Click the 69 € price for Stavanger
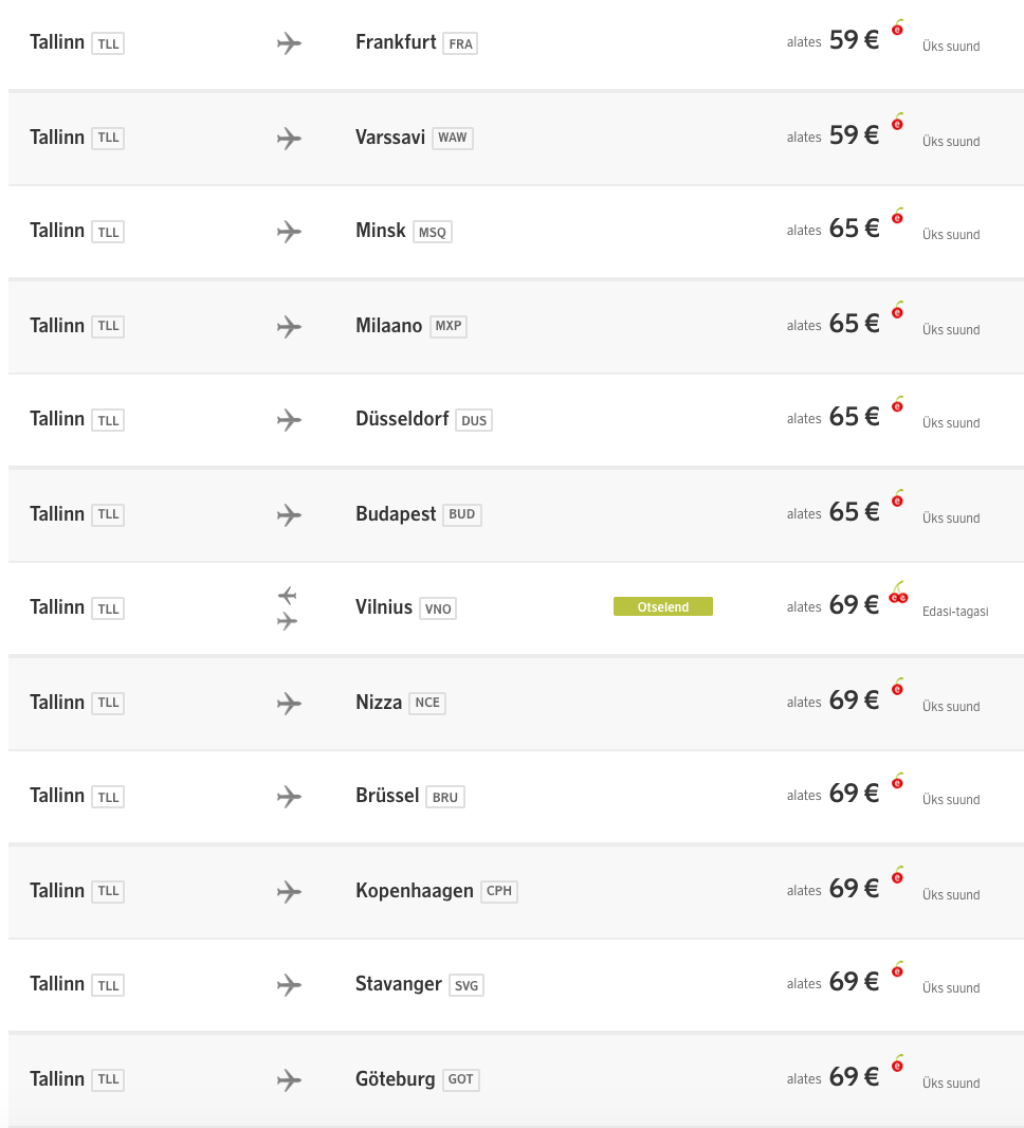 [854, 984]
